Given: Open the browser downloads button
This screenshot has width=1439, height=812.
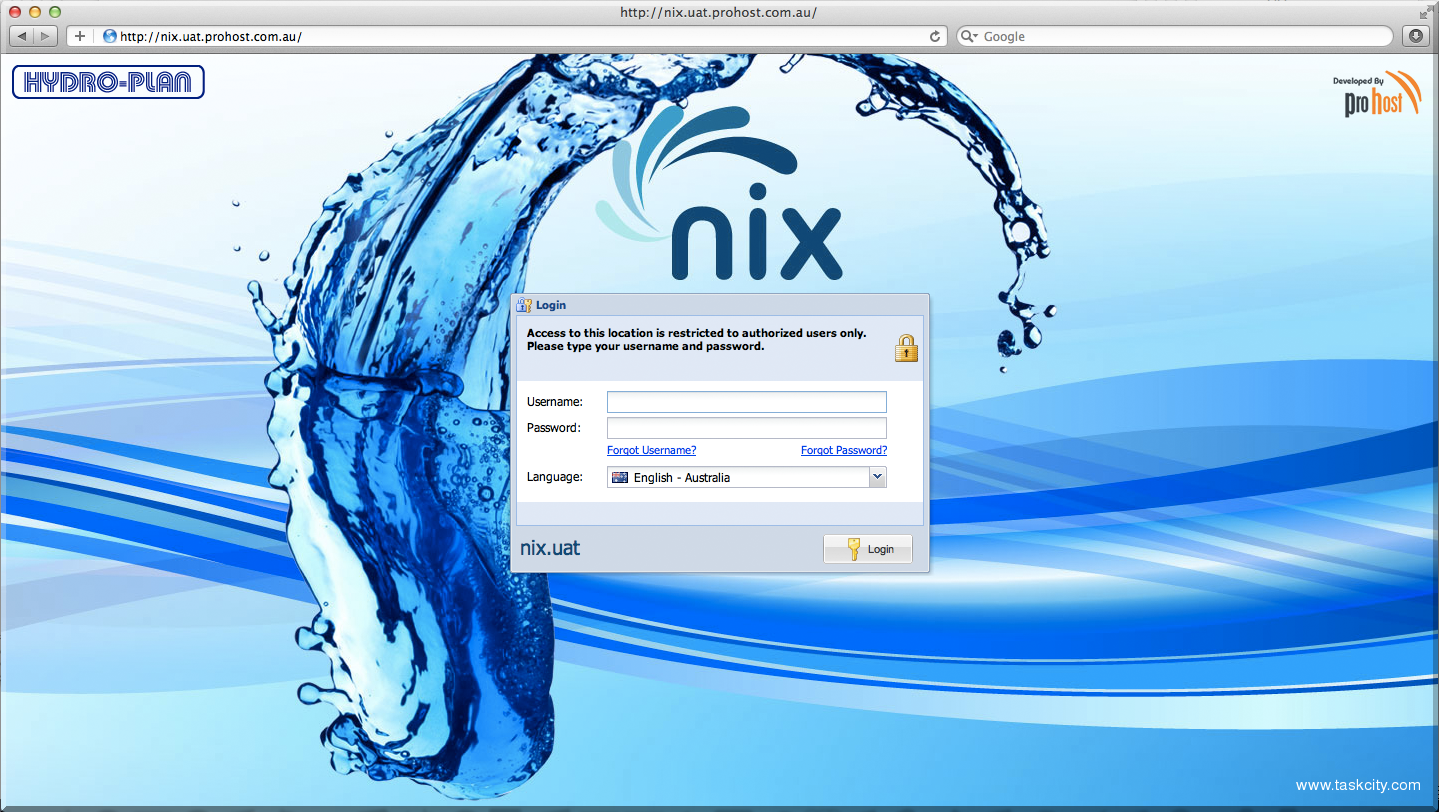Looking at the screenshot, I should click(x=1416, y=37).
